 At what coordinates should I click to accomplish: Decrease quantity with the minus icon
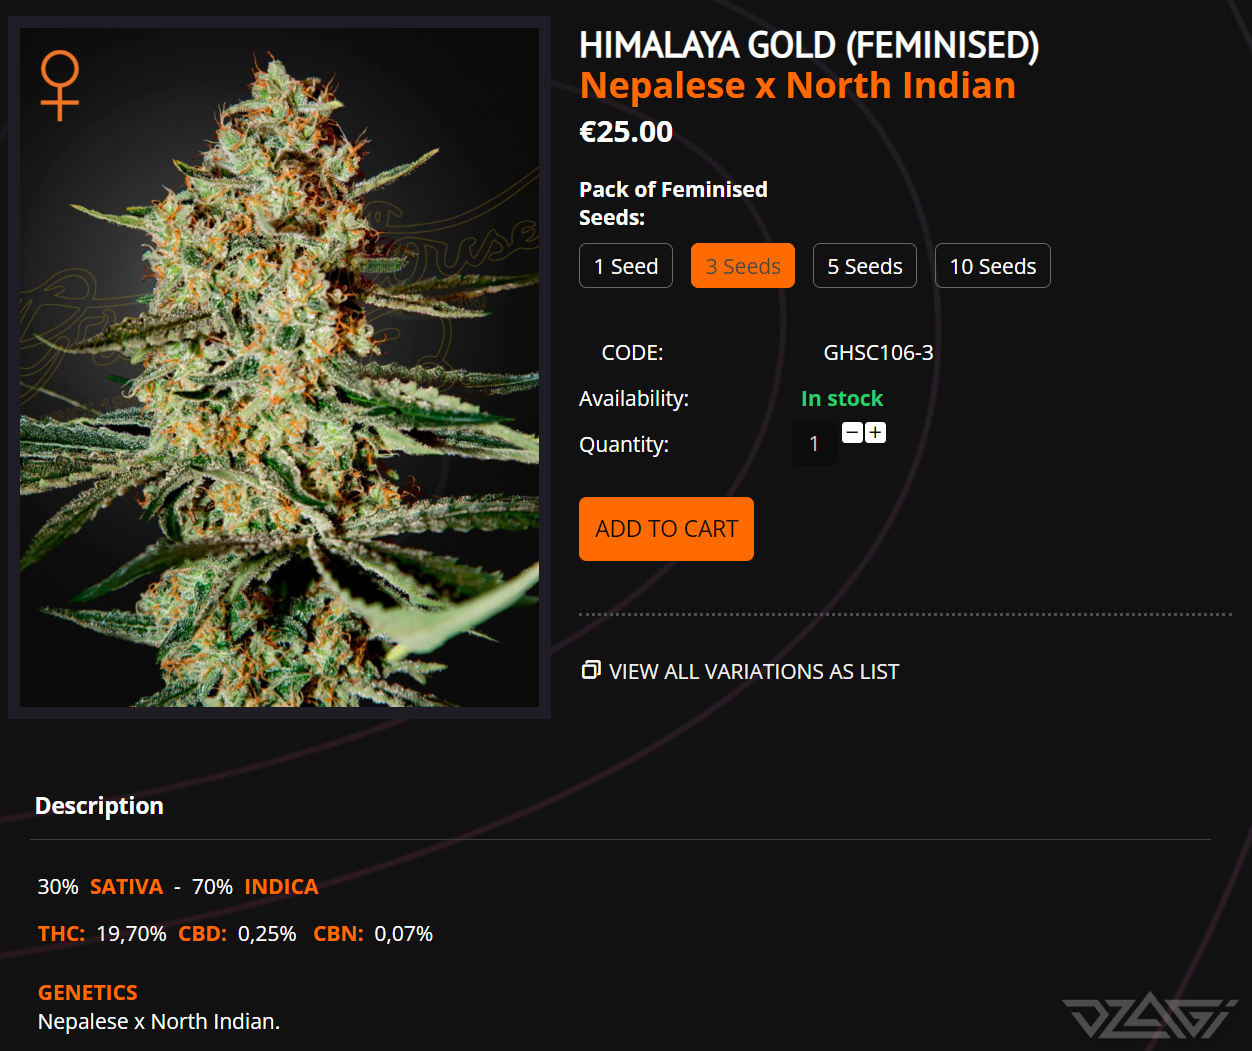[852, 432]
